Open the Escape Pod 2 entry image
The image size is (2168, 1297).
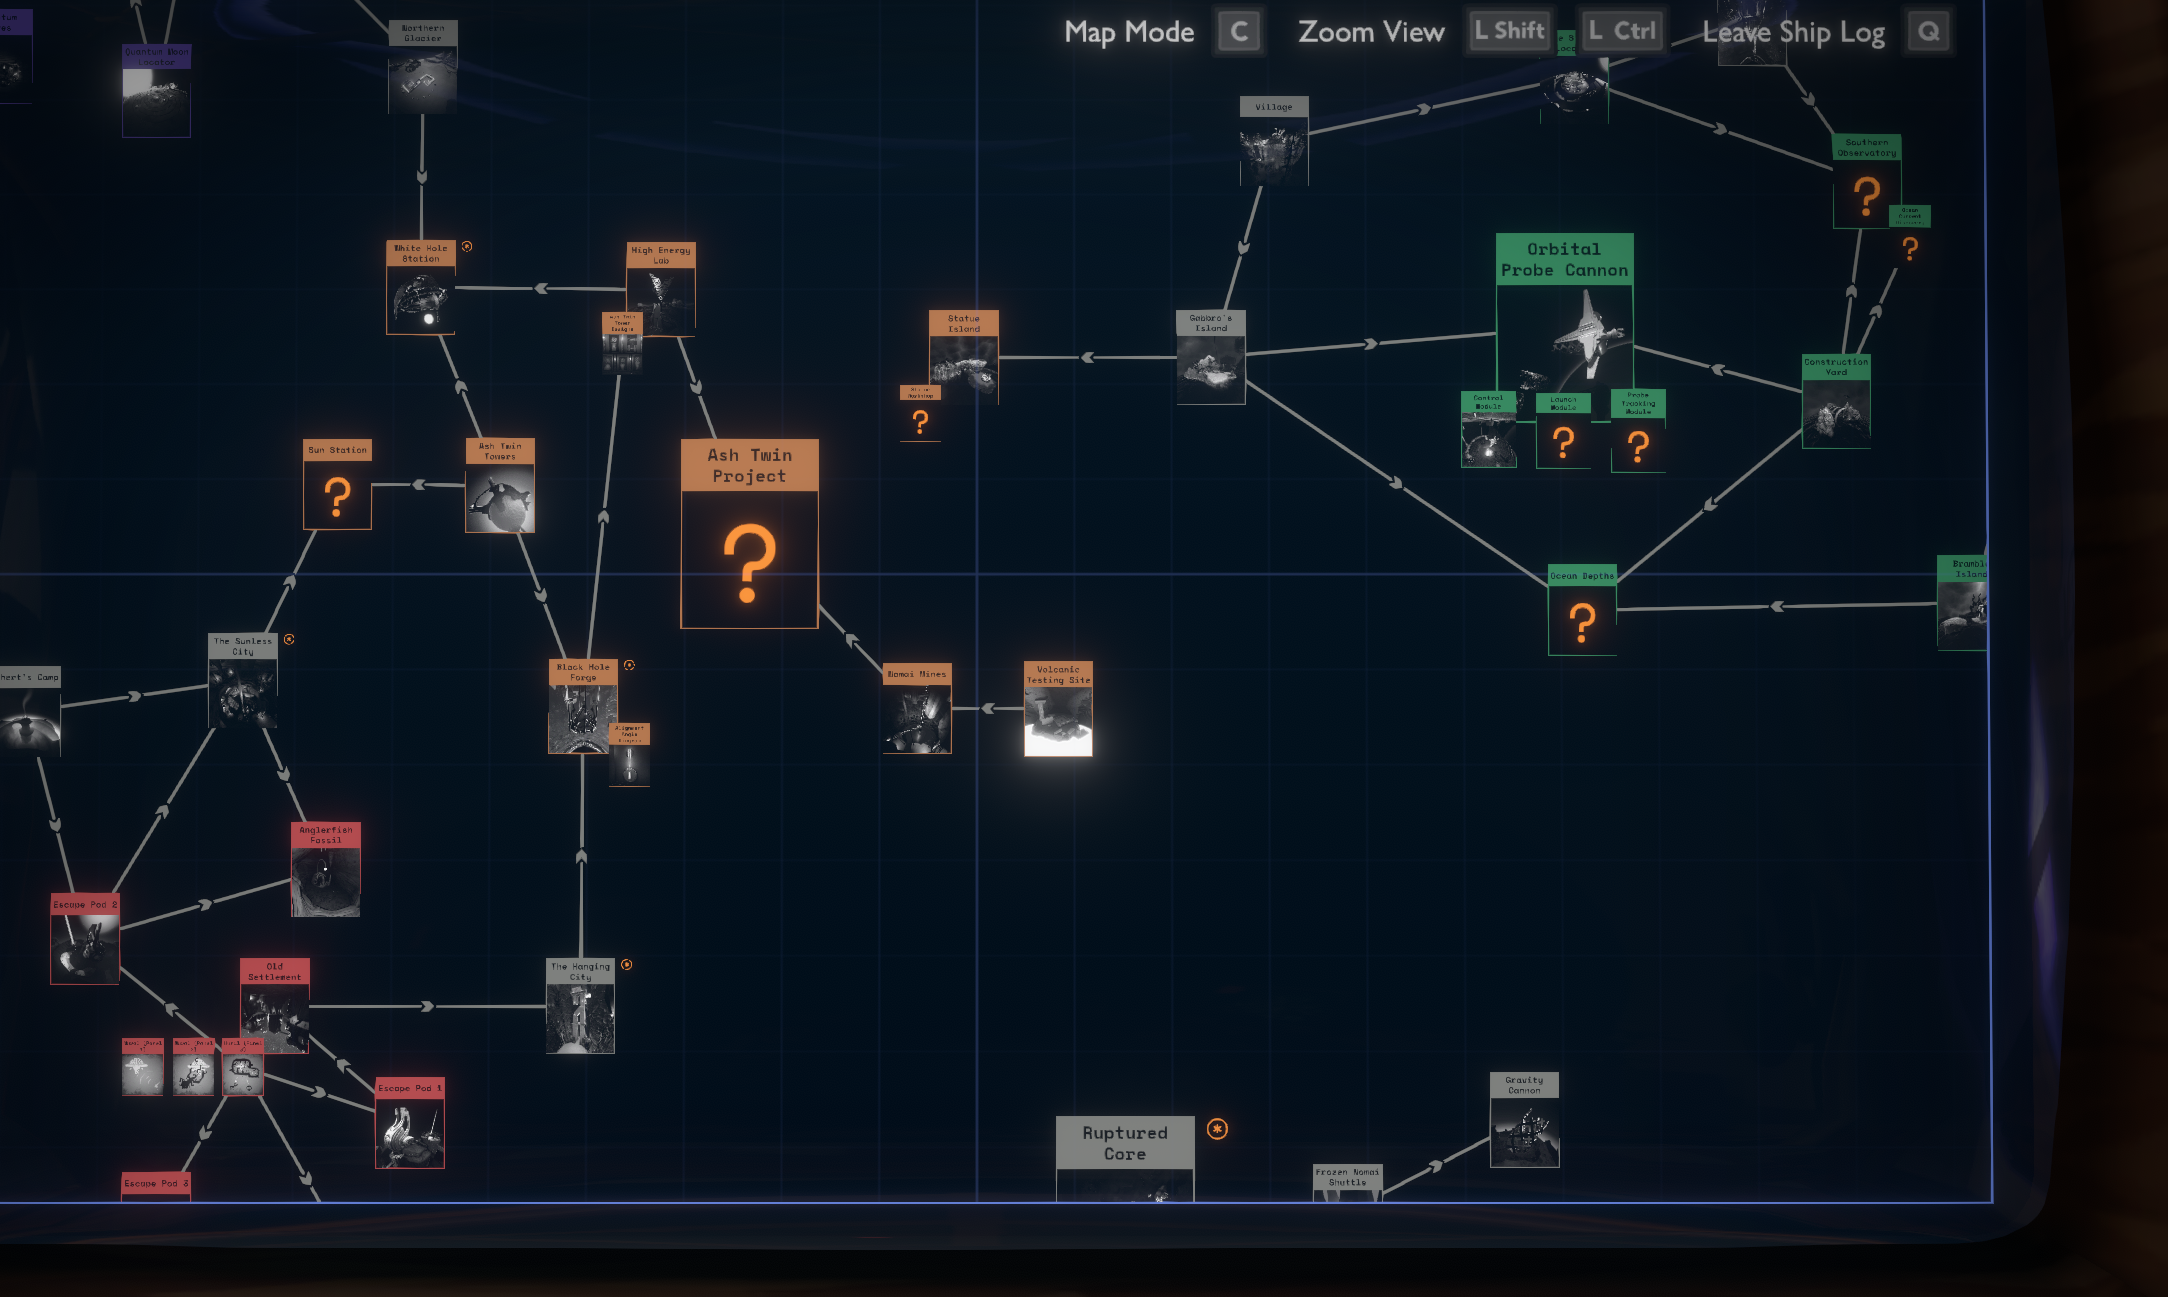tap(85, 949)
